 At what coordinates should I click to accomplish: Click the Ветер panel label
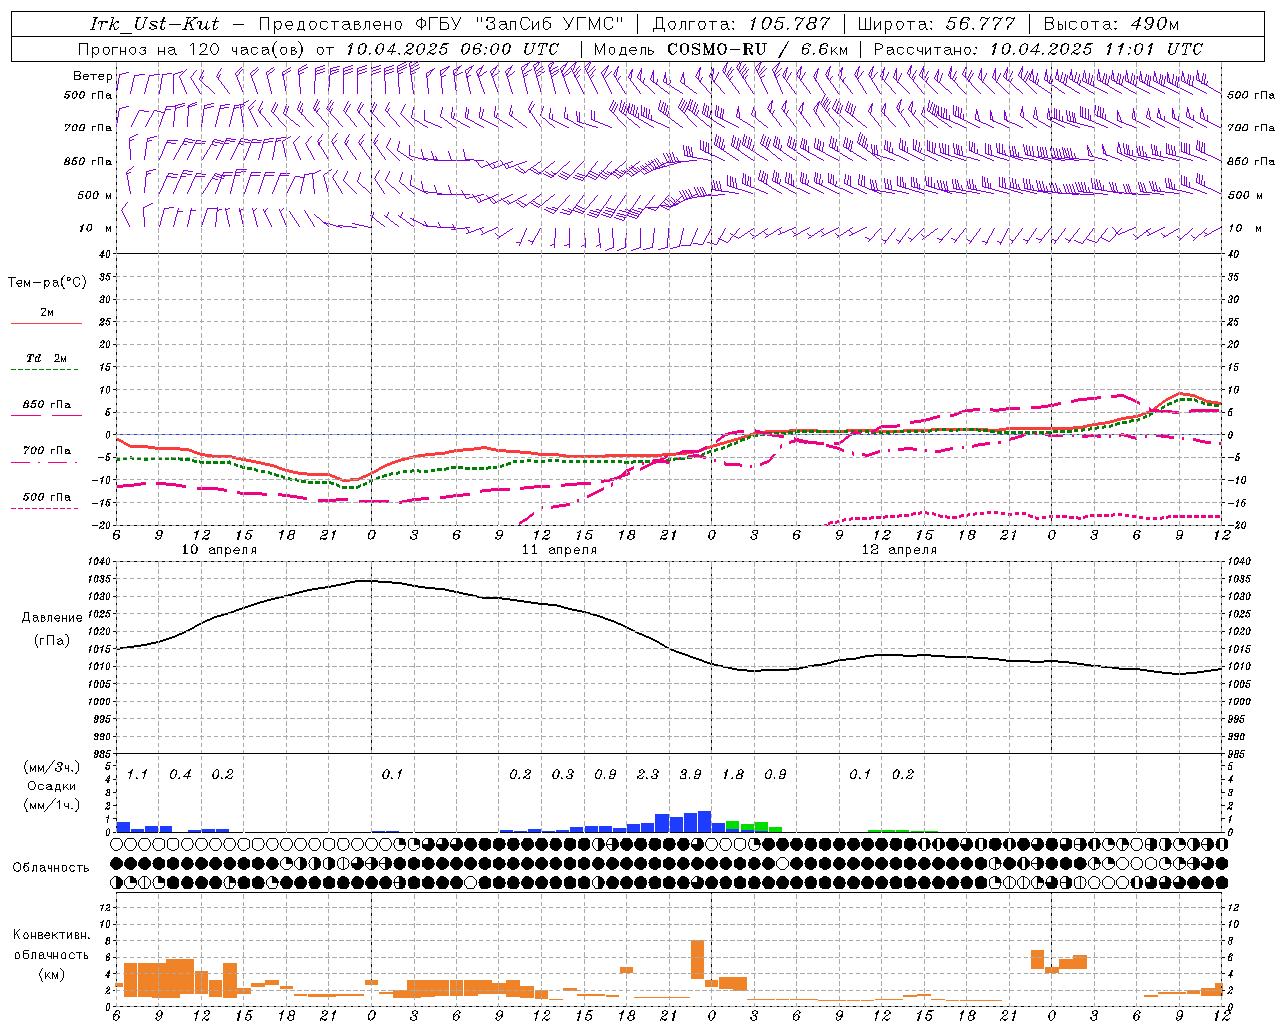pos(92,76)
